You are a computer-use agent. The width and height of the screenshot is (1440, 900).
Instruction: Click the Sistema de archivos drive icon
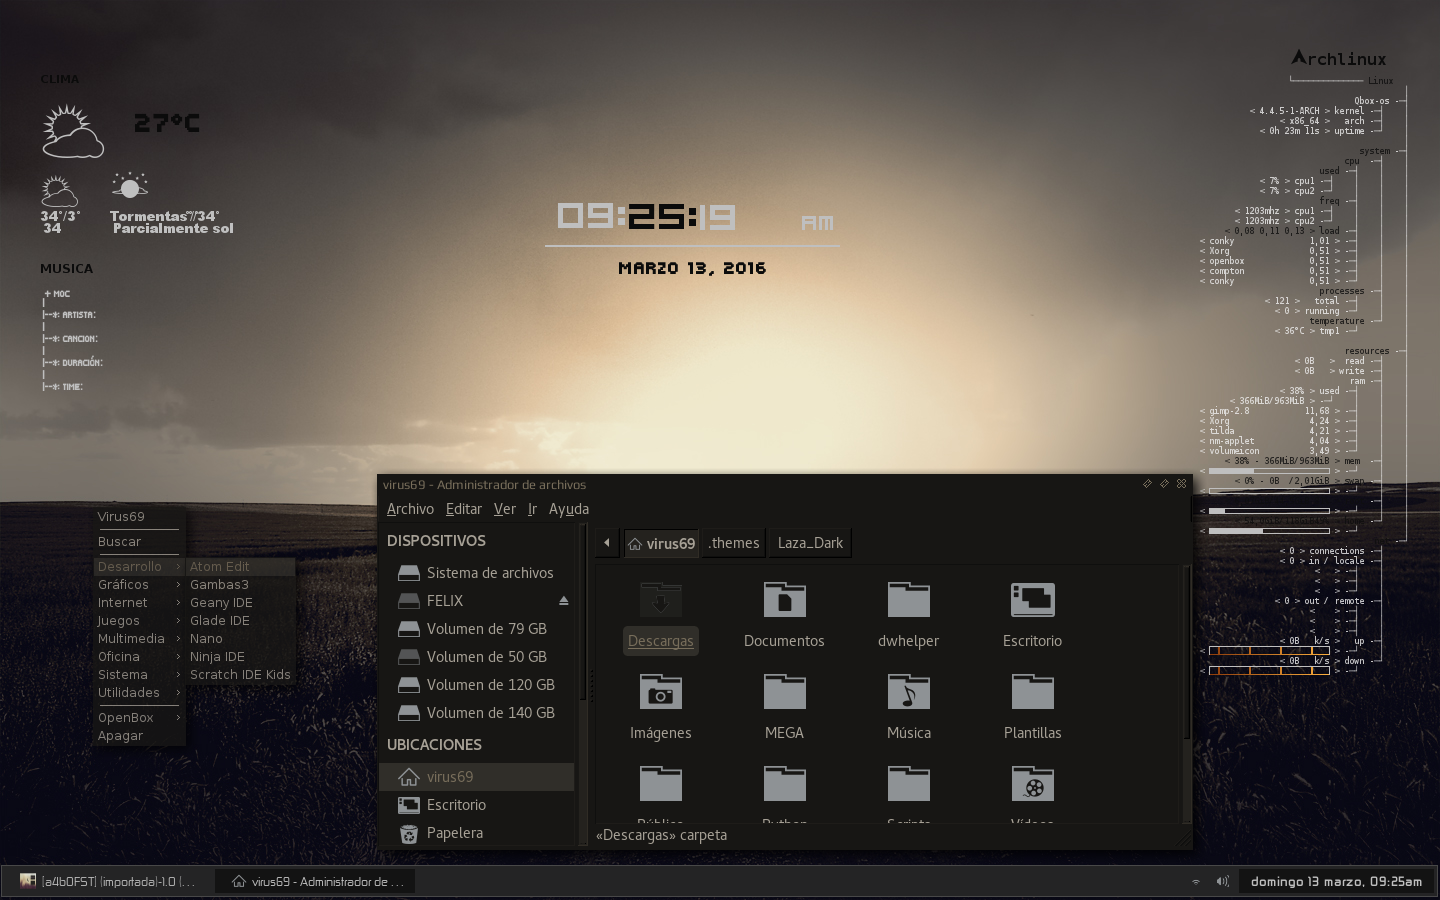click(x=408, y=573)
